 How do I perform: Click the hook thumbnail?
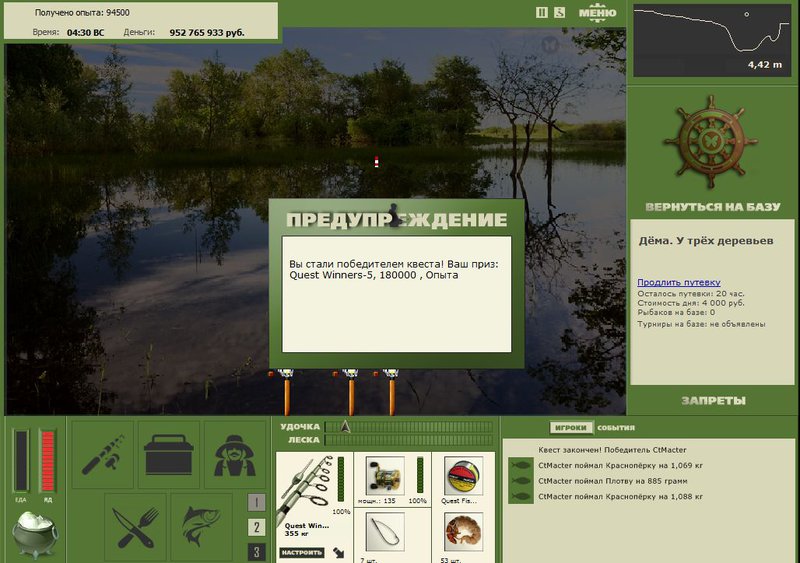pyautogui.click(x=385, y=532)
